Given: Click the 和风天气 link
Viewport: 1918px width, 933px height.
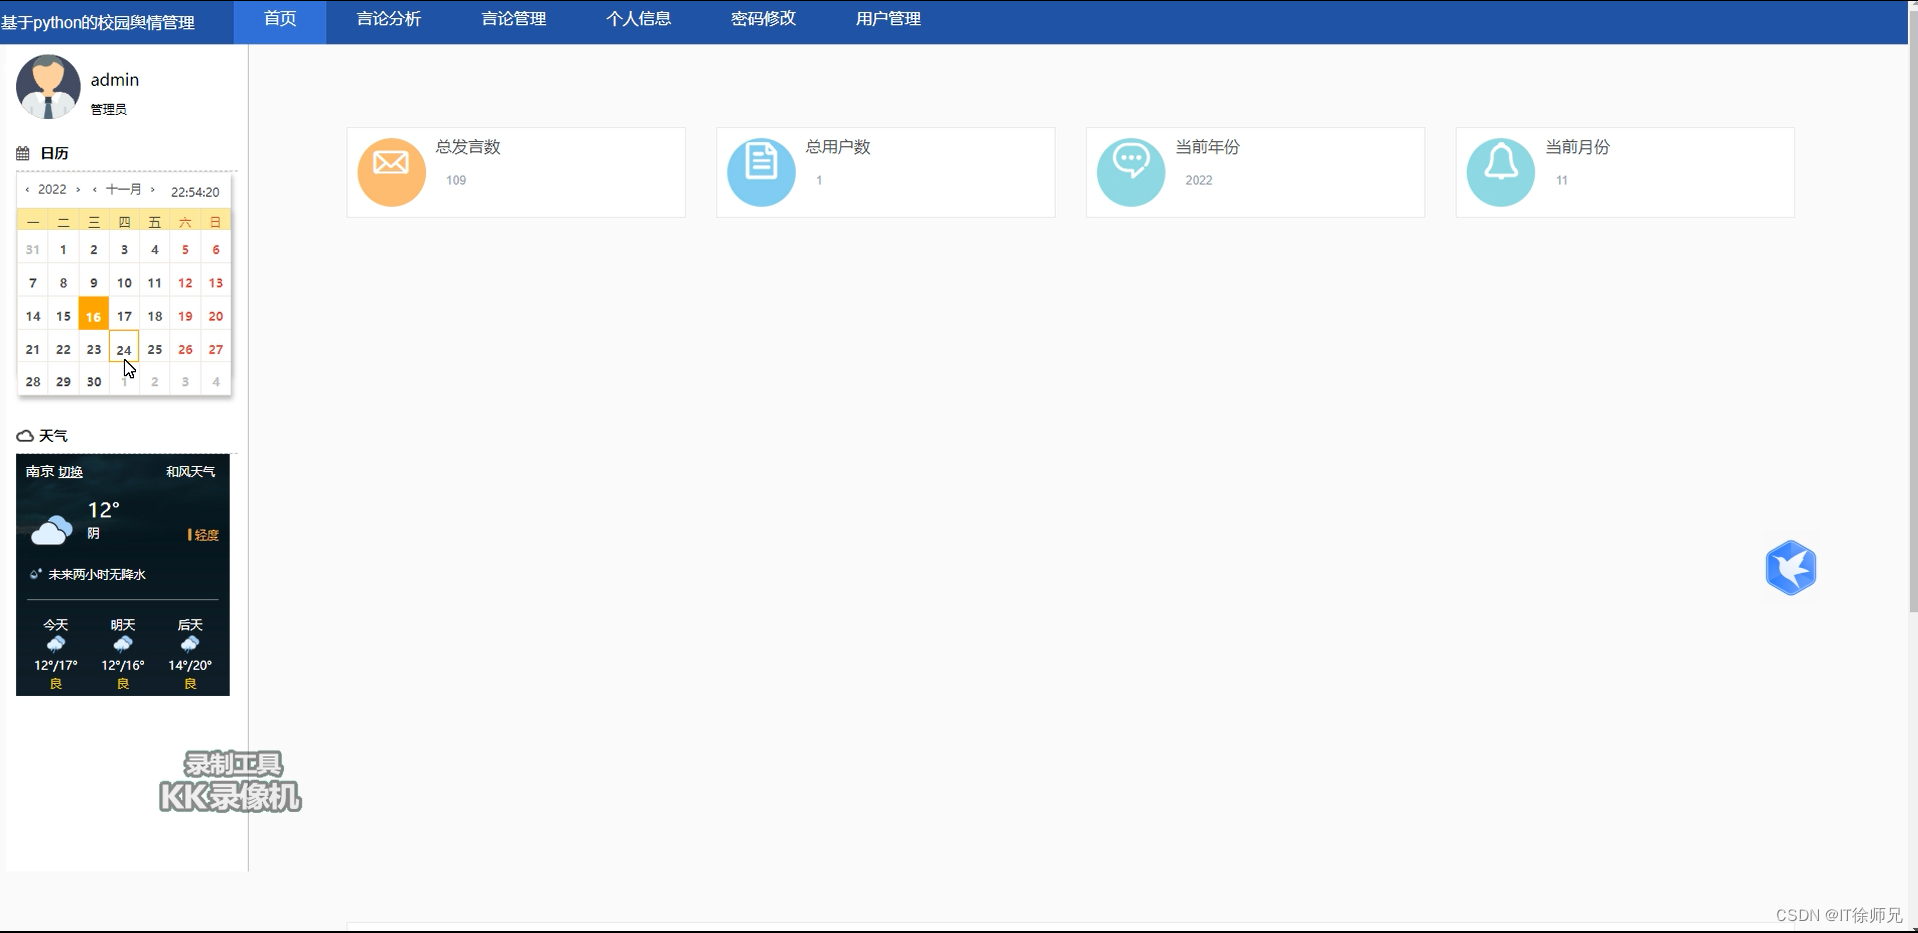Looking at the screenshot, I should (x=190, y=472).
